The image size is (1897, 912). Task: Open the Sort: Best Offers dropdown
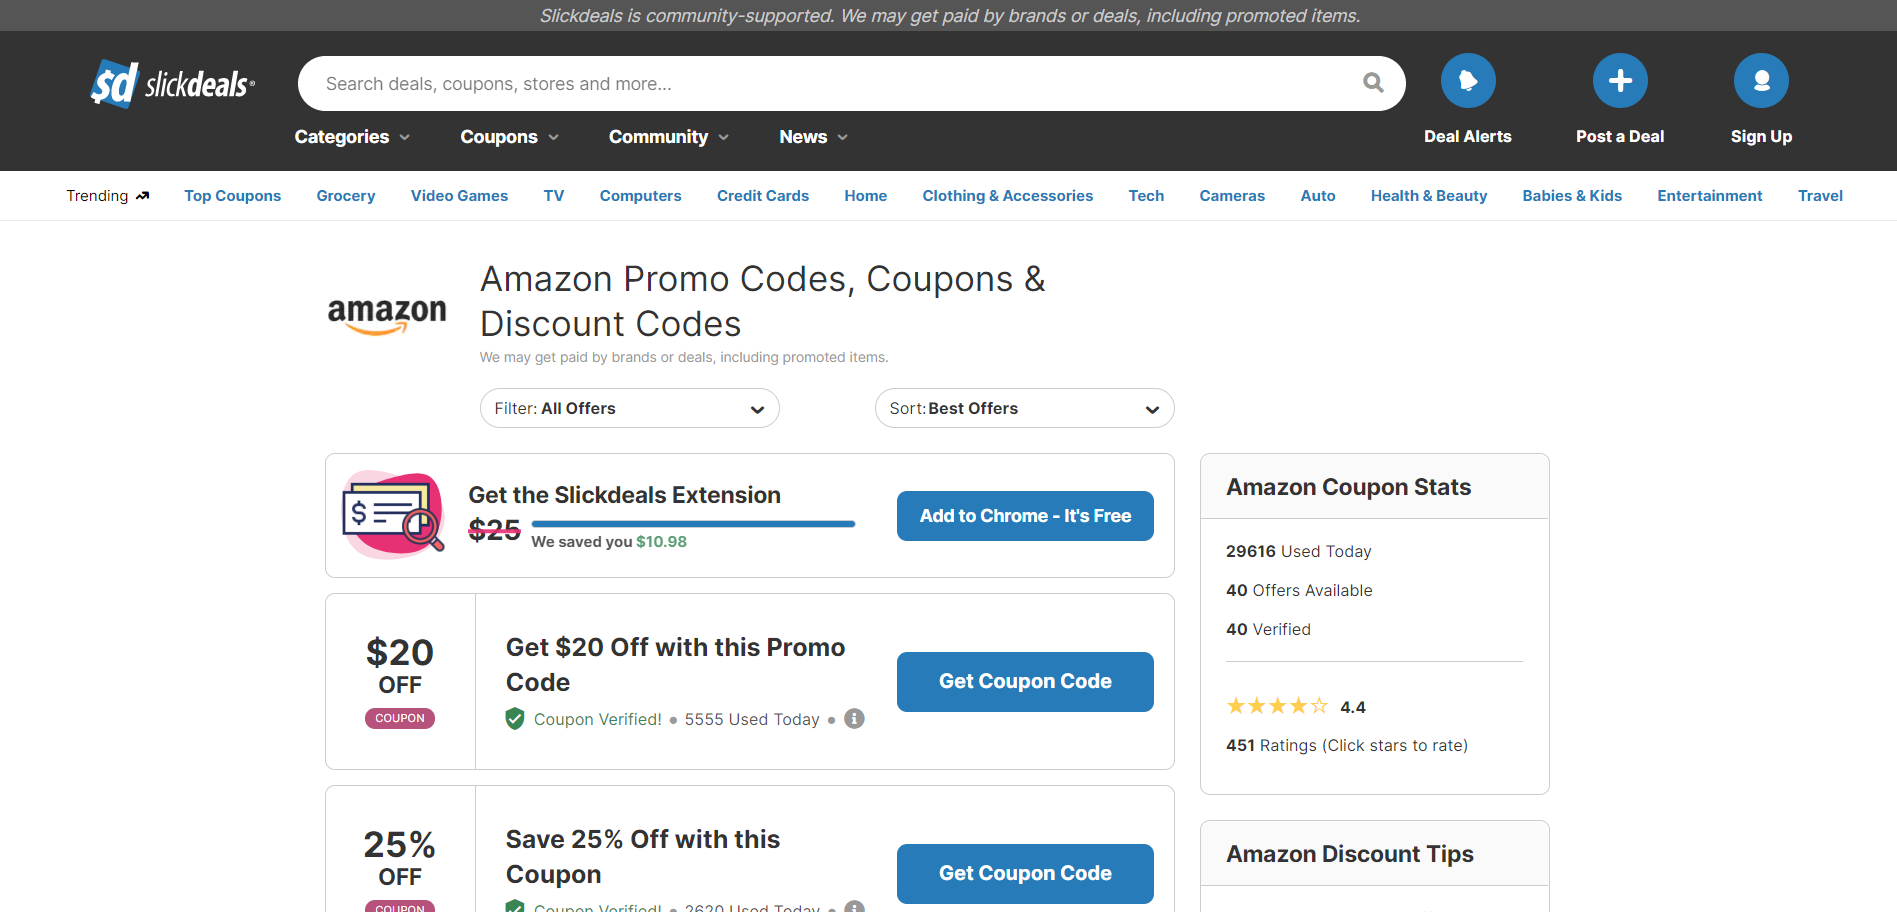(x=1024, y=408)
